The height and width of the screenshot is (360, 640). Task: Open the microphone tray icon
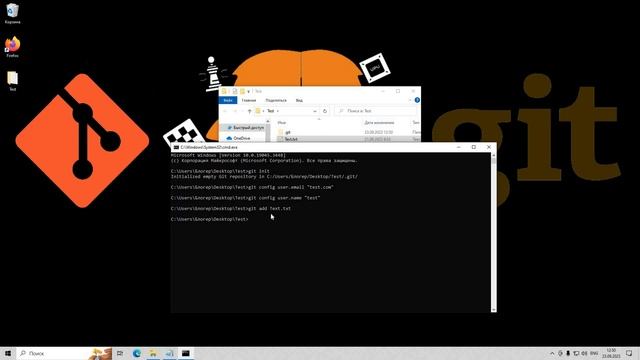point(568,353)
